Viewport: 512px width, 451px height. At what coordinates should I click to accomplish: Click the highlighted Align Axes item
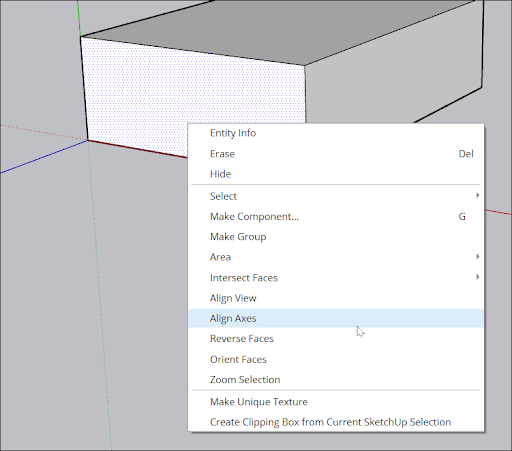tap(336, 318)
